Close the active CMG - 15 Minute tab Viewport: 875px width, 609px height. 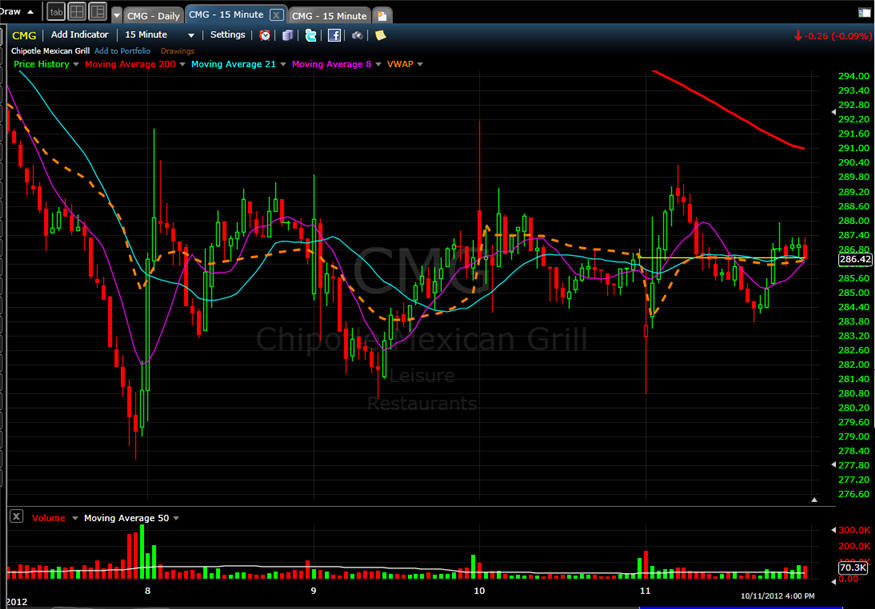[x=276, y=15]
